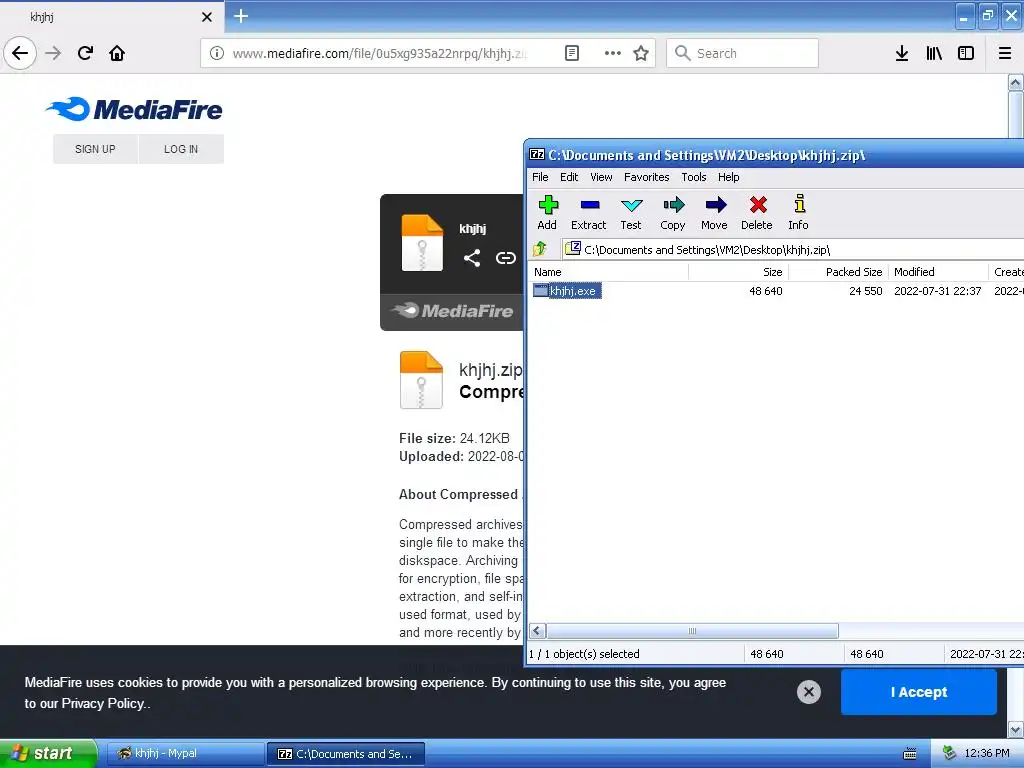
Task: Open the browser Downloads panel
Action: pyautogui.click(x=902, y=53)
